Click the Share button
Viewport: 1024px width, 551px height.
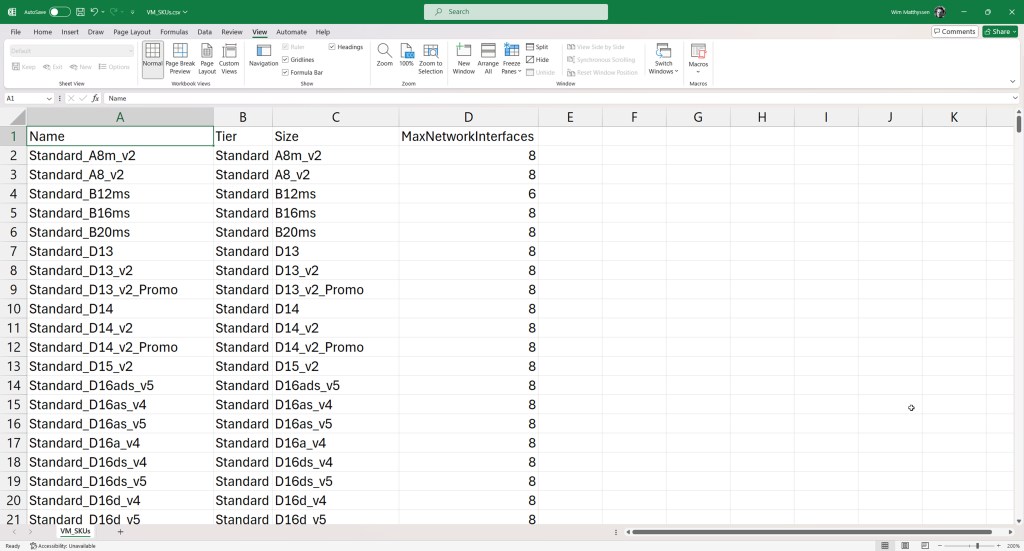[999, 32]
